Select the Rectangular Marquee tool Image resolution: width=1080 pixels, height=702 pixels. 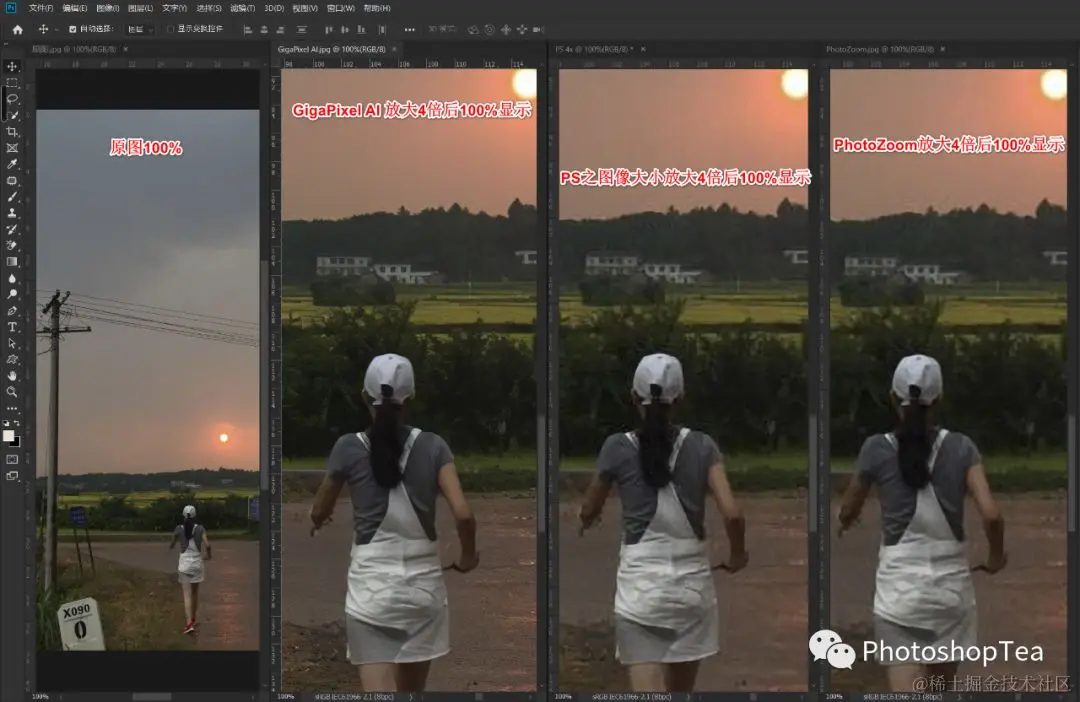12,83
